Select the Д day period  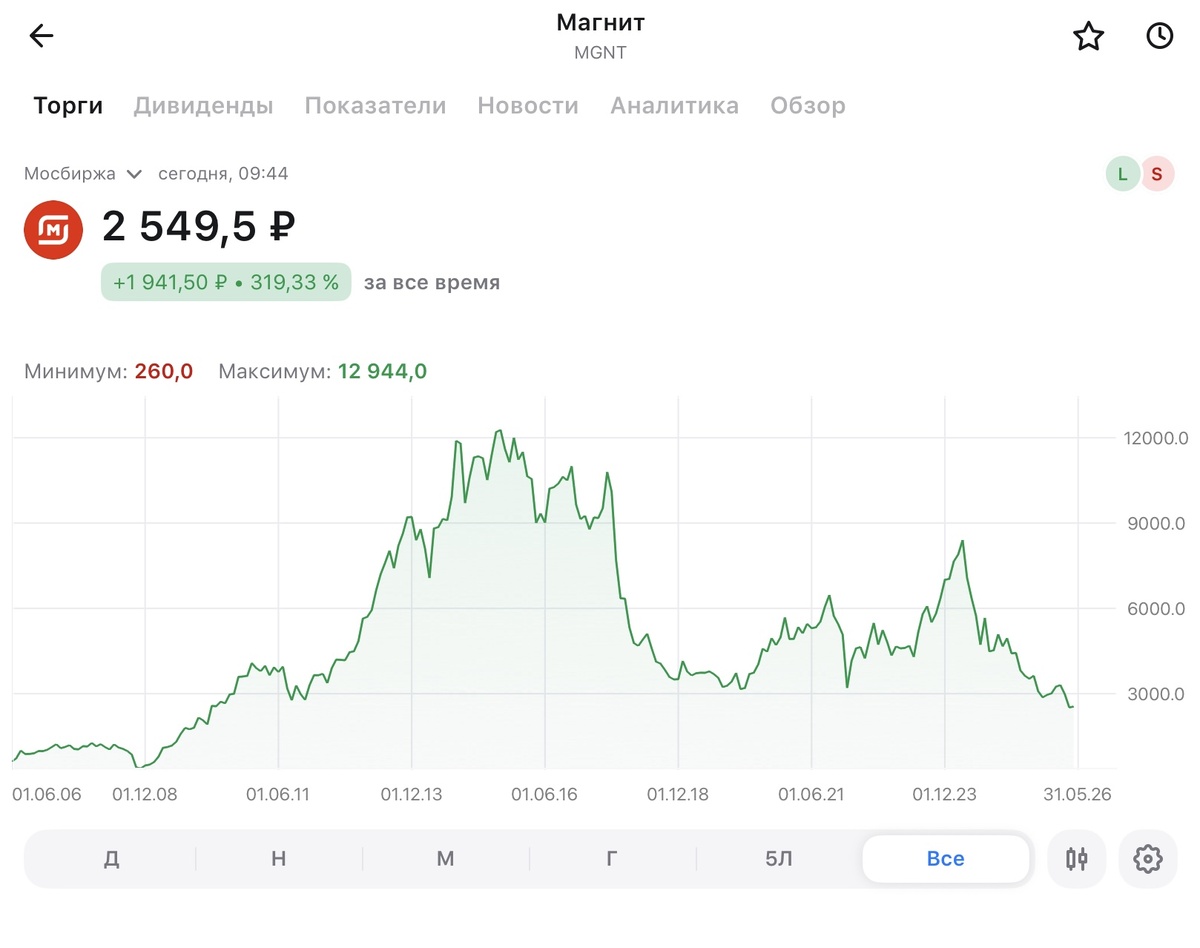112,859
